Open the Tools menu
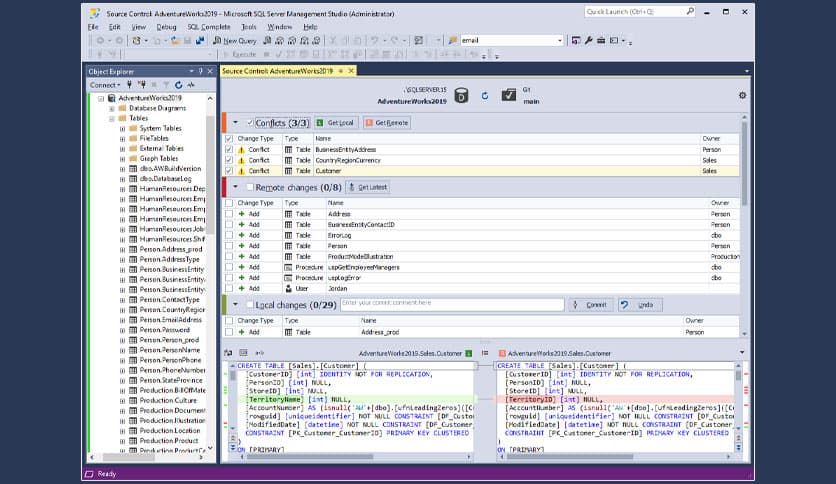 [249, 27]
